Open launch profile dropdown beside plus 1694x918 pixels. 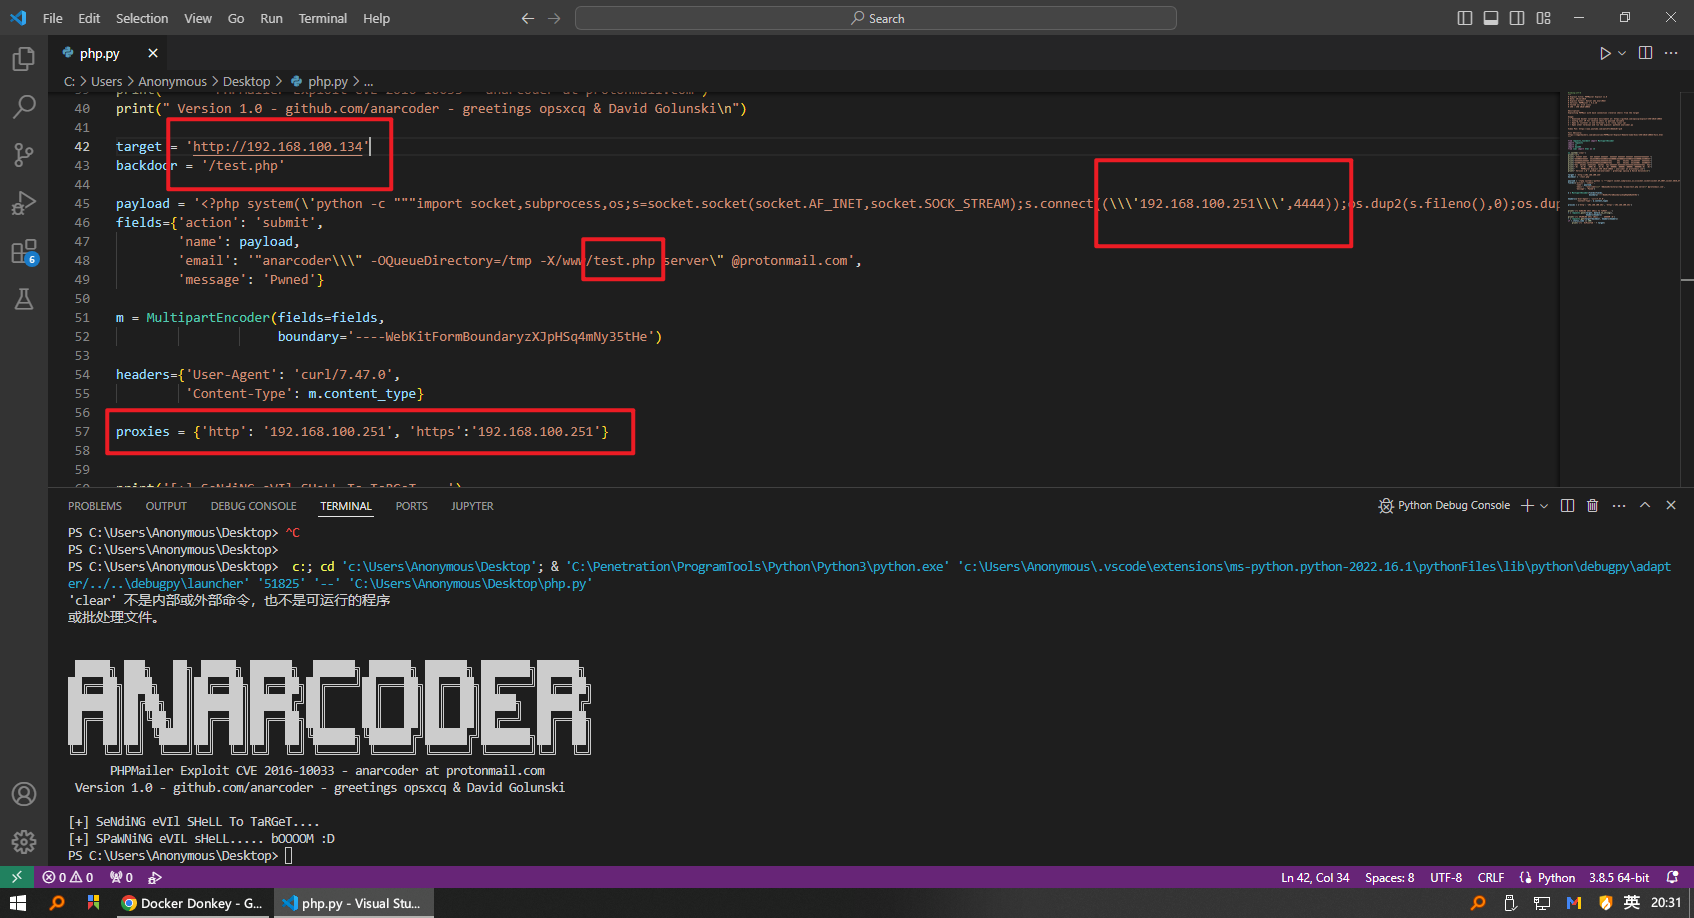pos(1544,505)
